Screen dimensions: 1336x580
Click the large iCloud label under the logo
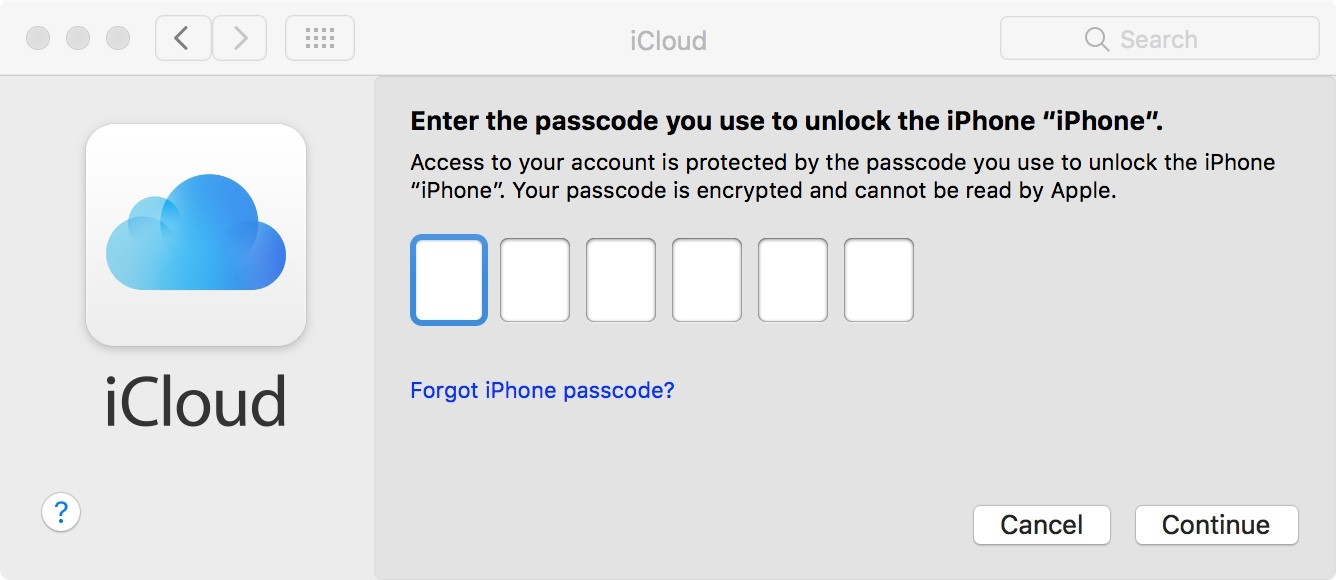tap(196, 402)
